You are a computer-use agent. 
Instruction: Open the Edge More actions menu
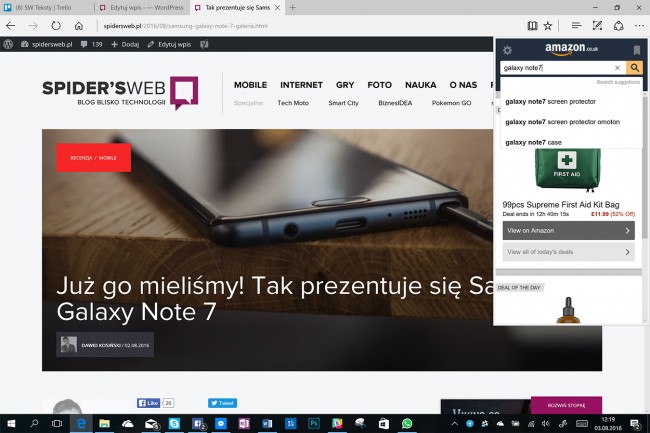pyautogui.click(x=639, y=26)
